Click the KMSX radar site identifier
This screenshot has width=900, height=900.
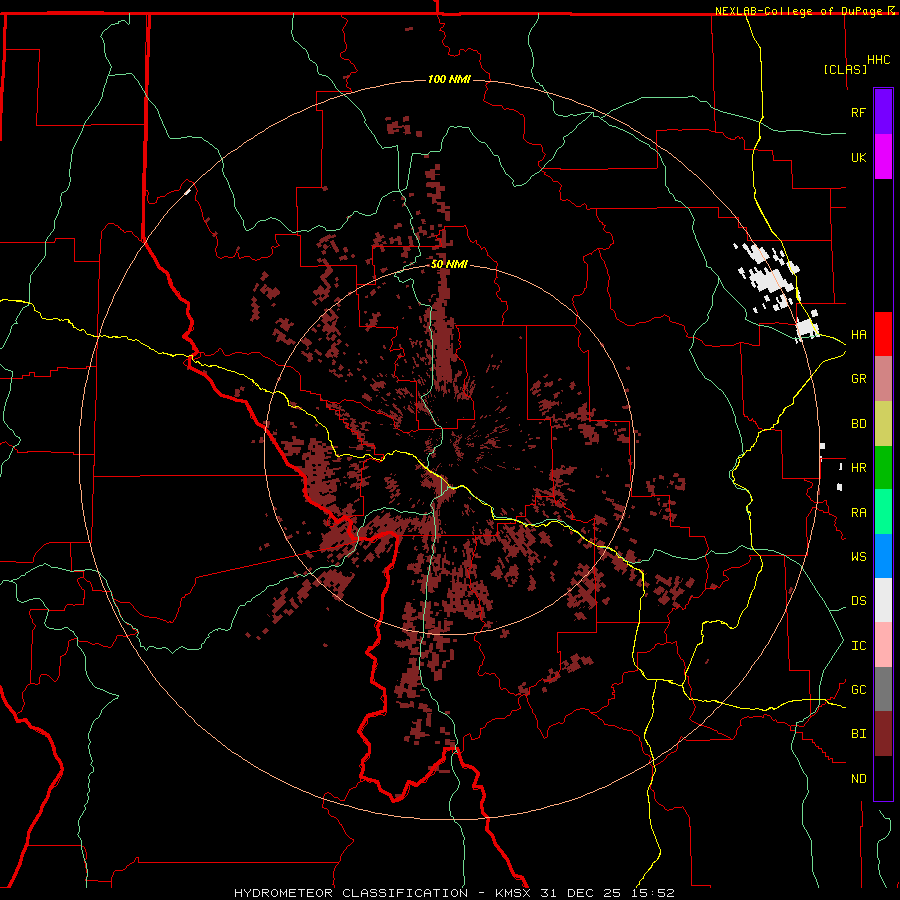[513, 893]
